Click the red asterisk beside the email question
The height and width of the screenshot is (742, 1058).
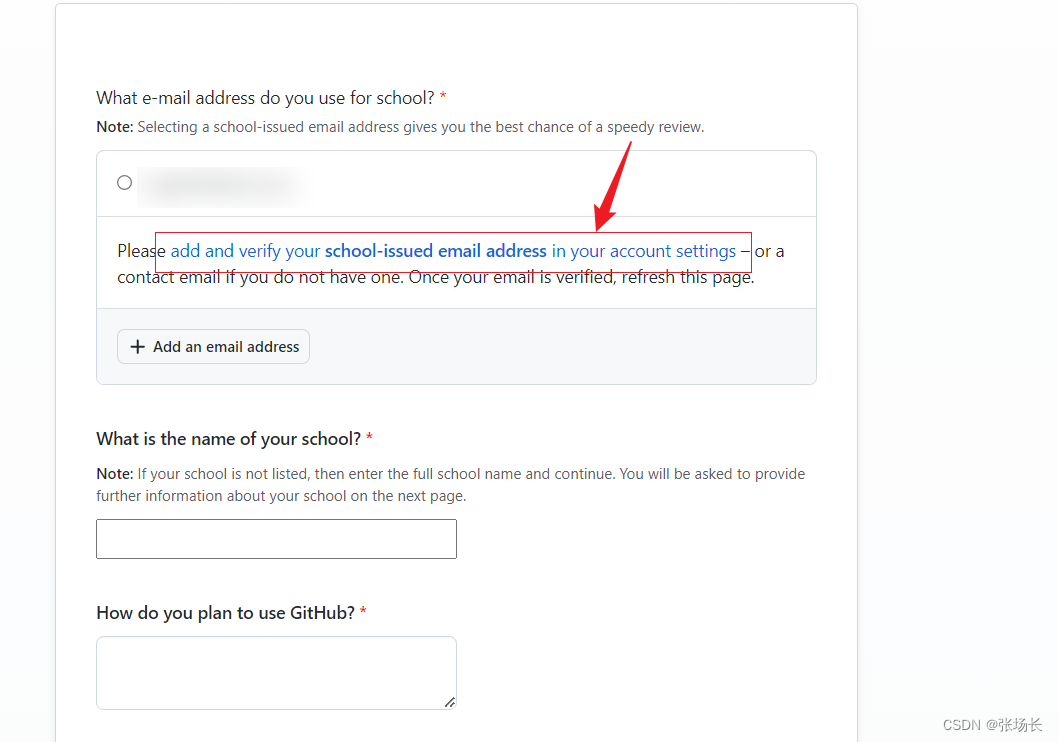tap(443, 96)
